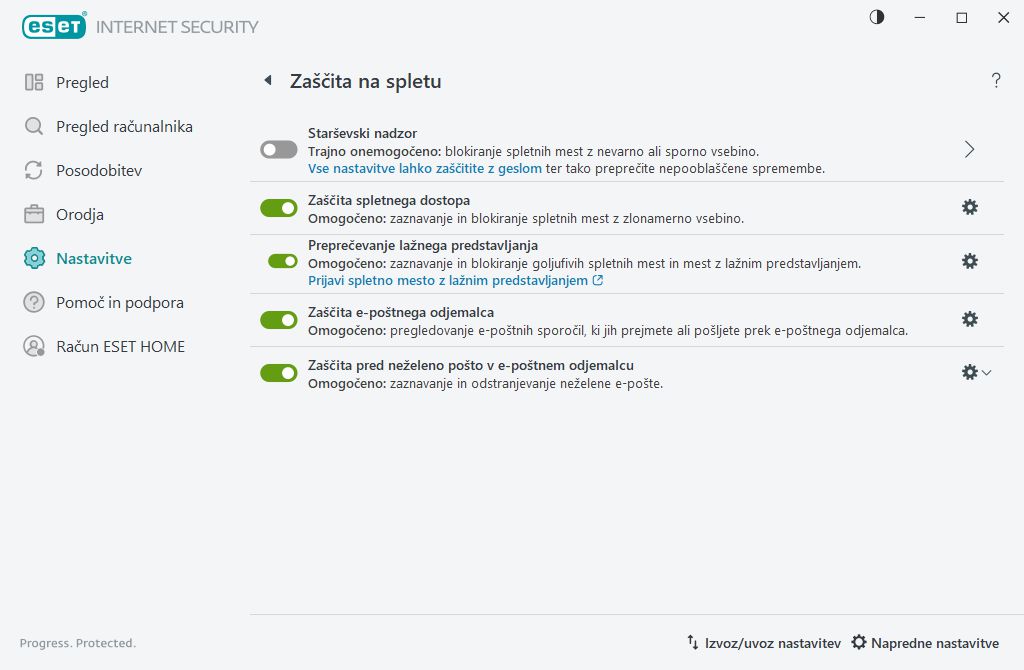
Task: Open the Pomoč in podpora section
Action: (119, 302)
